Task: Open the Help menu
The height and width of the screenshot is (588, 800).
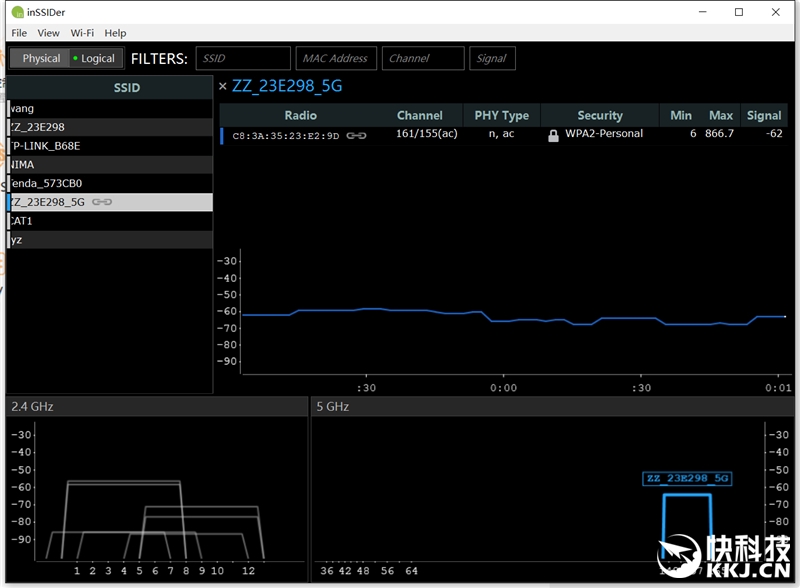Action: pyautogui.click(x=115, y=33)
